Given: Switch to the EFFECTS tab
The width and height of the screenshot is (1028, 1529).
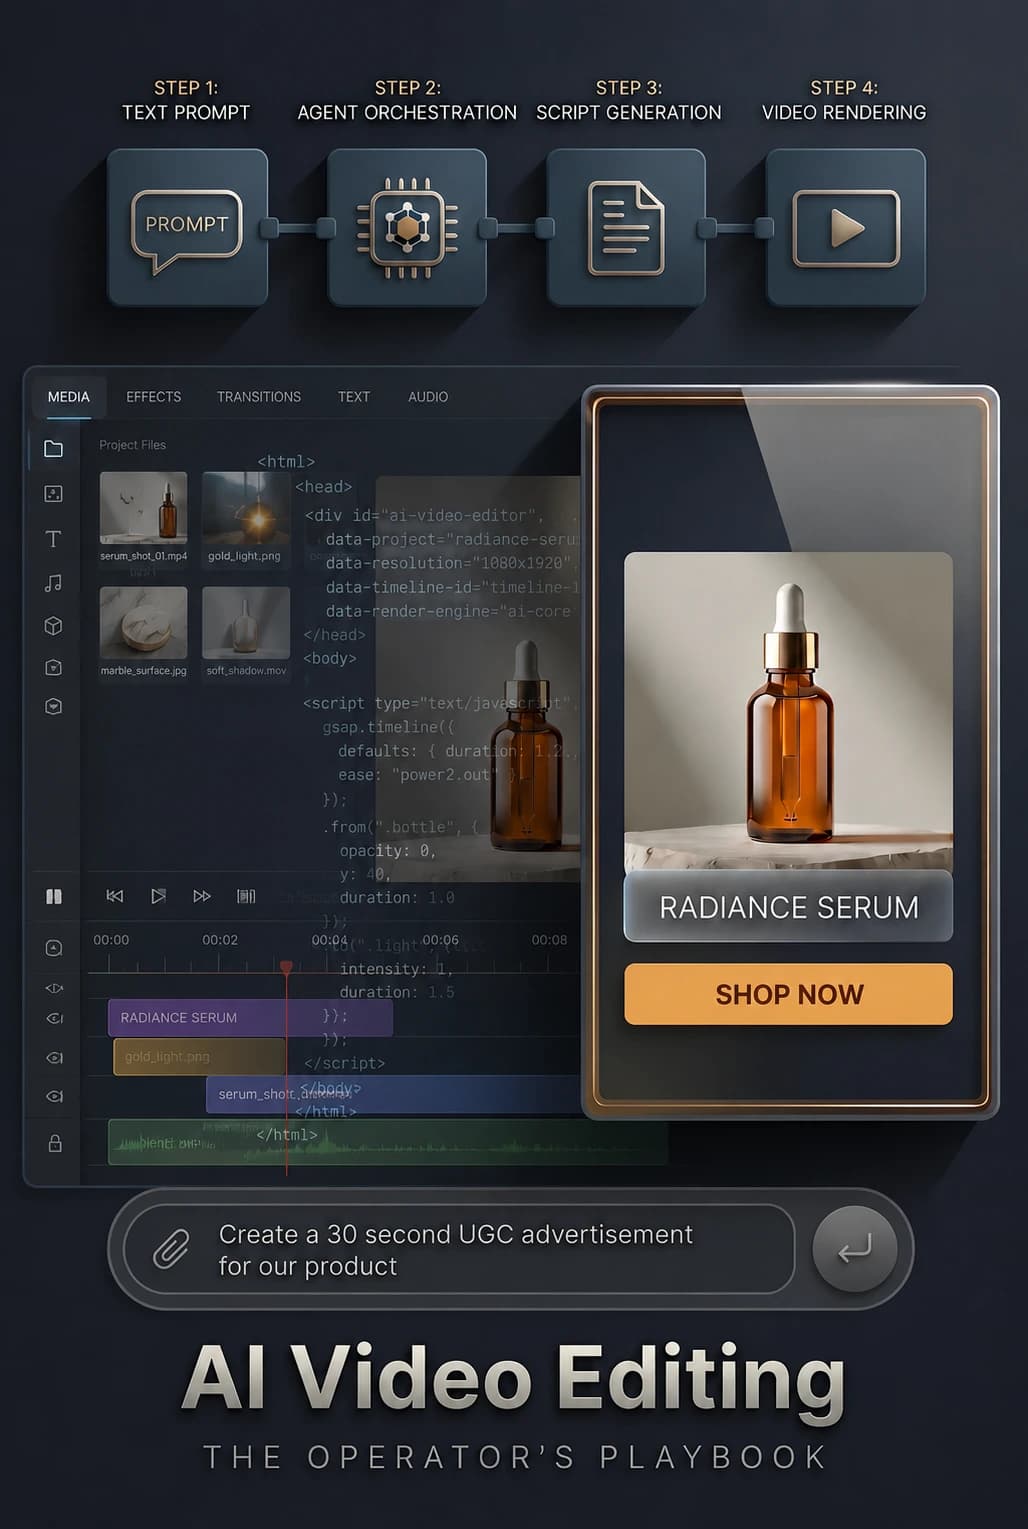Looking at the screenshot, I should point(154,397).
